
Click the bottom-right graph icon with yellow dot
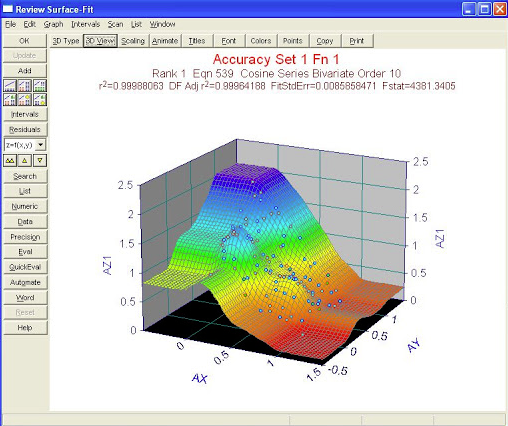(40, 99)
